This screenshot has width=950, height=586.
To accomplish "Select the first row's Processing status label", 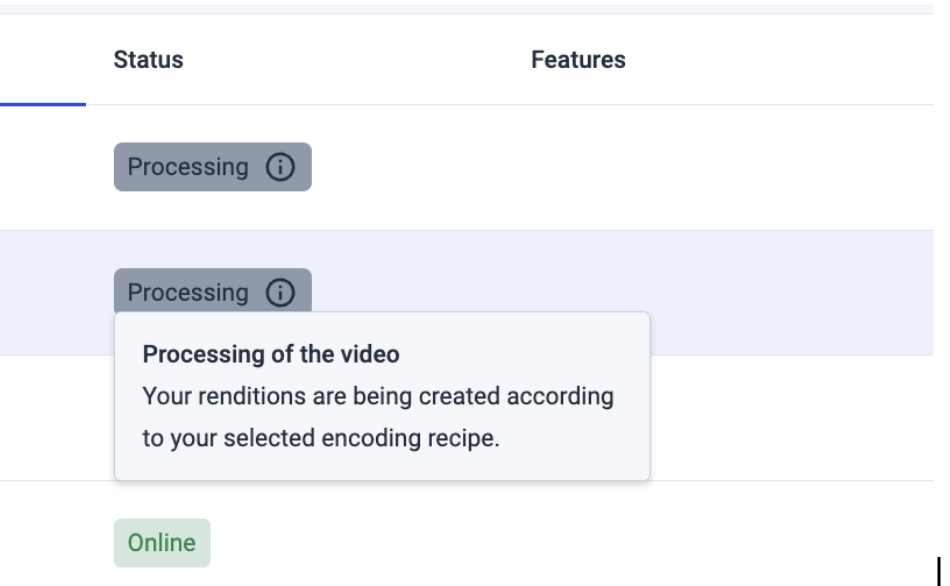I will point(188,167).
